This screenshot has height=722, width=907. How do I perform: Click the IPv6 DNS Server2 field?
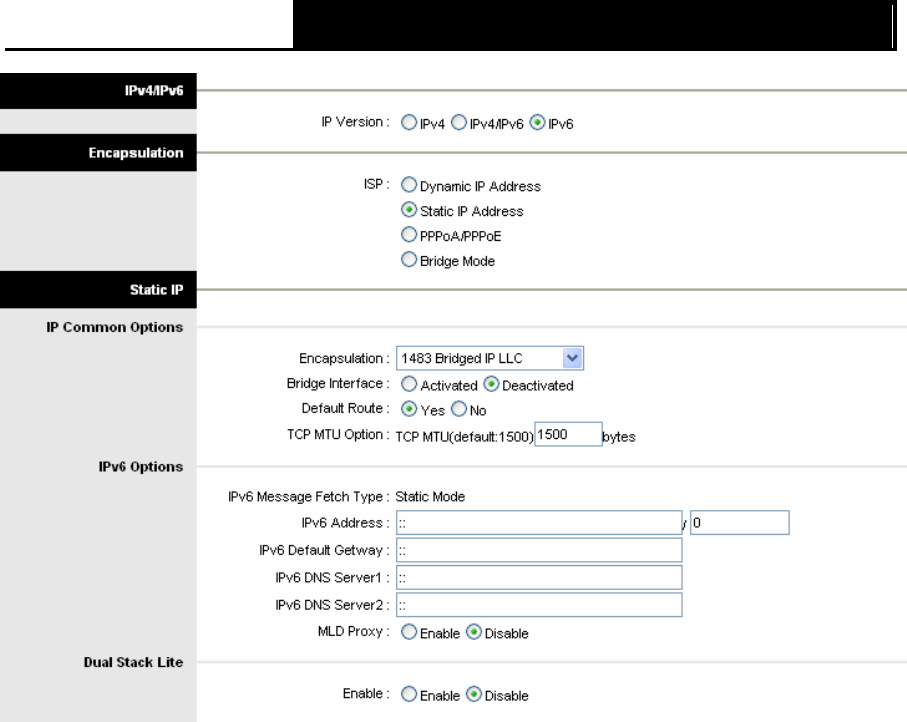(x=539, y=605)
